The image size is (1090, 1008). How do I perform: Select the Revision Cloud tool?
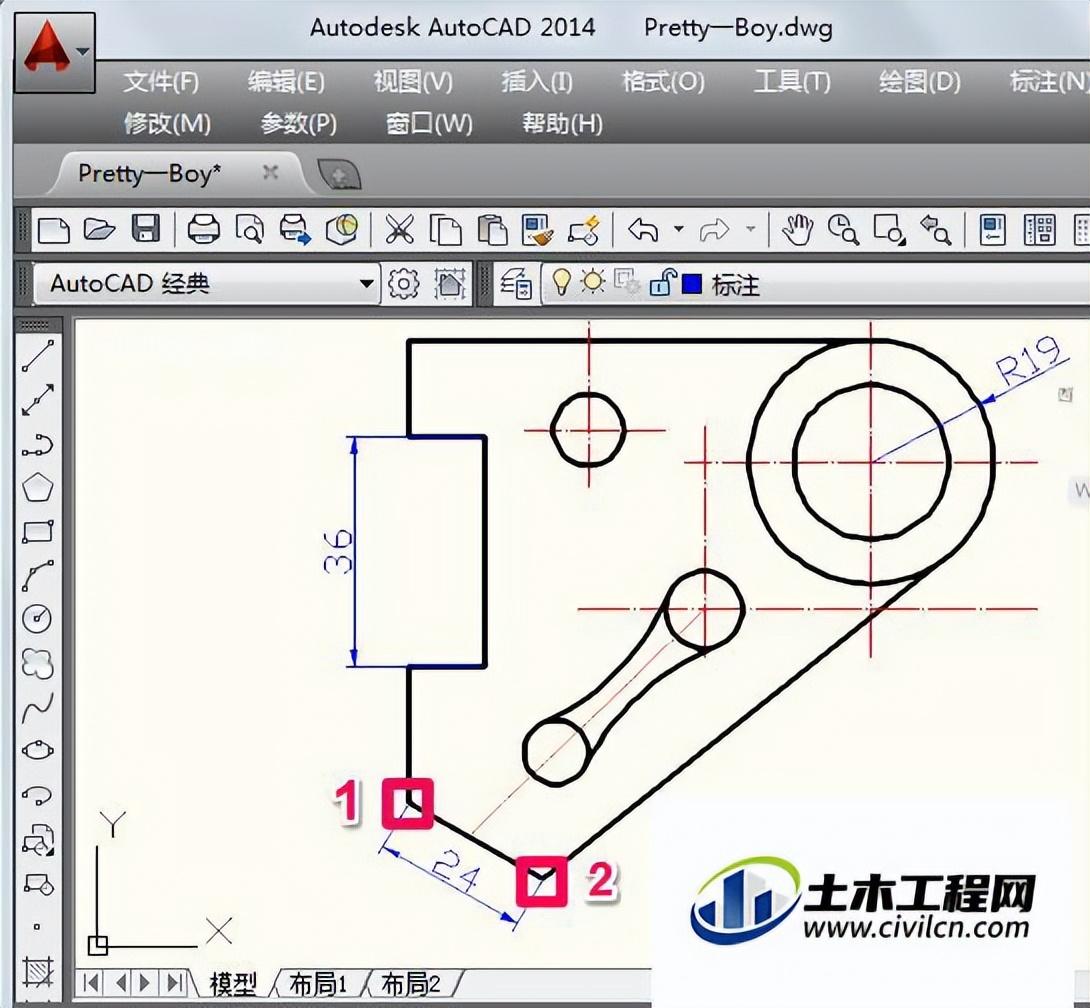click(x=37, y=663)
